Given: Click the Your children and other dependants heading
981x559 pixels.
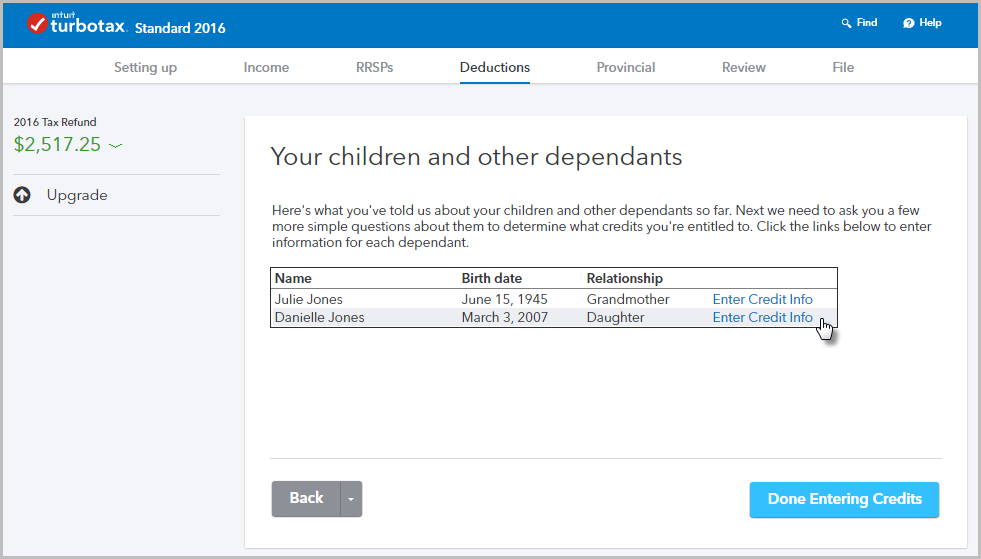Looking at the screenshot, I should pos(476,156).
